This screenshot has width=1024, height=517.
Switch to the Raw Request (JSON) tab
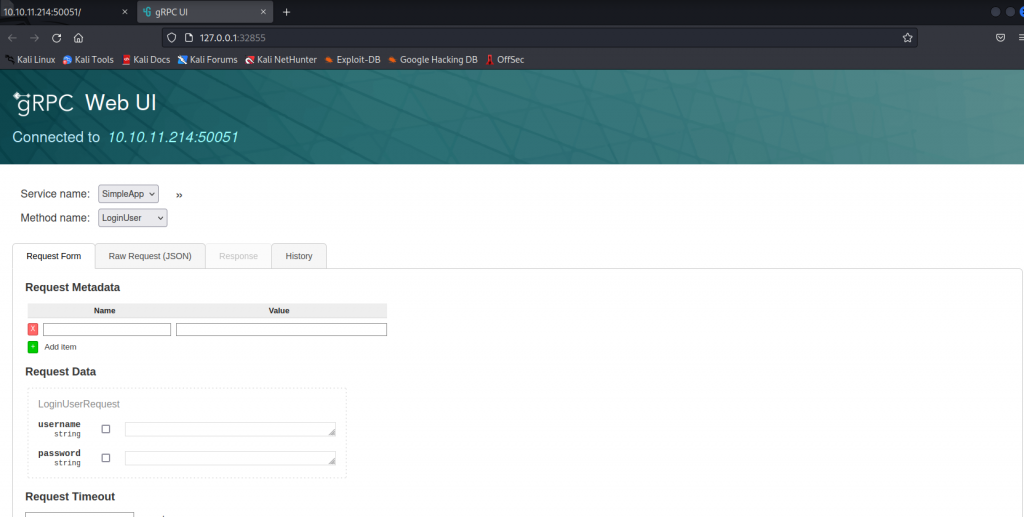pyautogui.click(x=150, y=256)
